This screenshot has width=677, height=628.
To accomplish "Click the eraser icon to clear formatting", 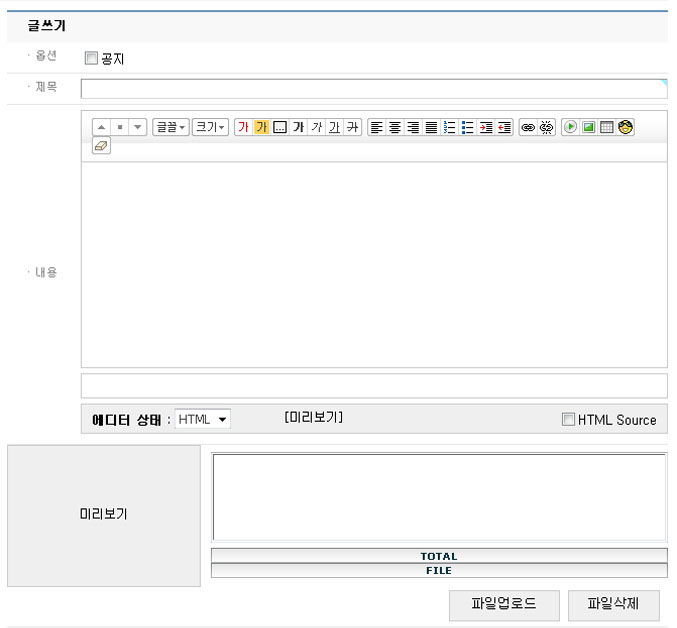I will pyautogui.click(x=101, y=146).
